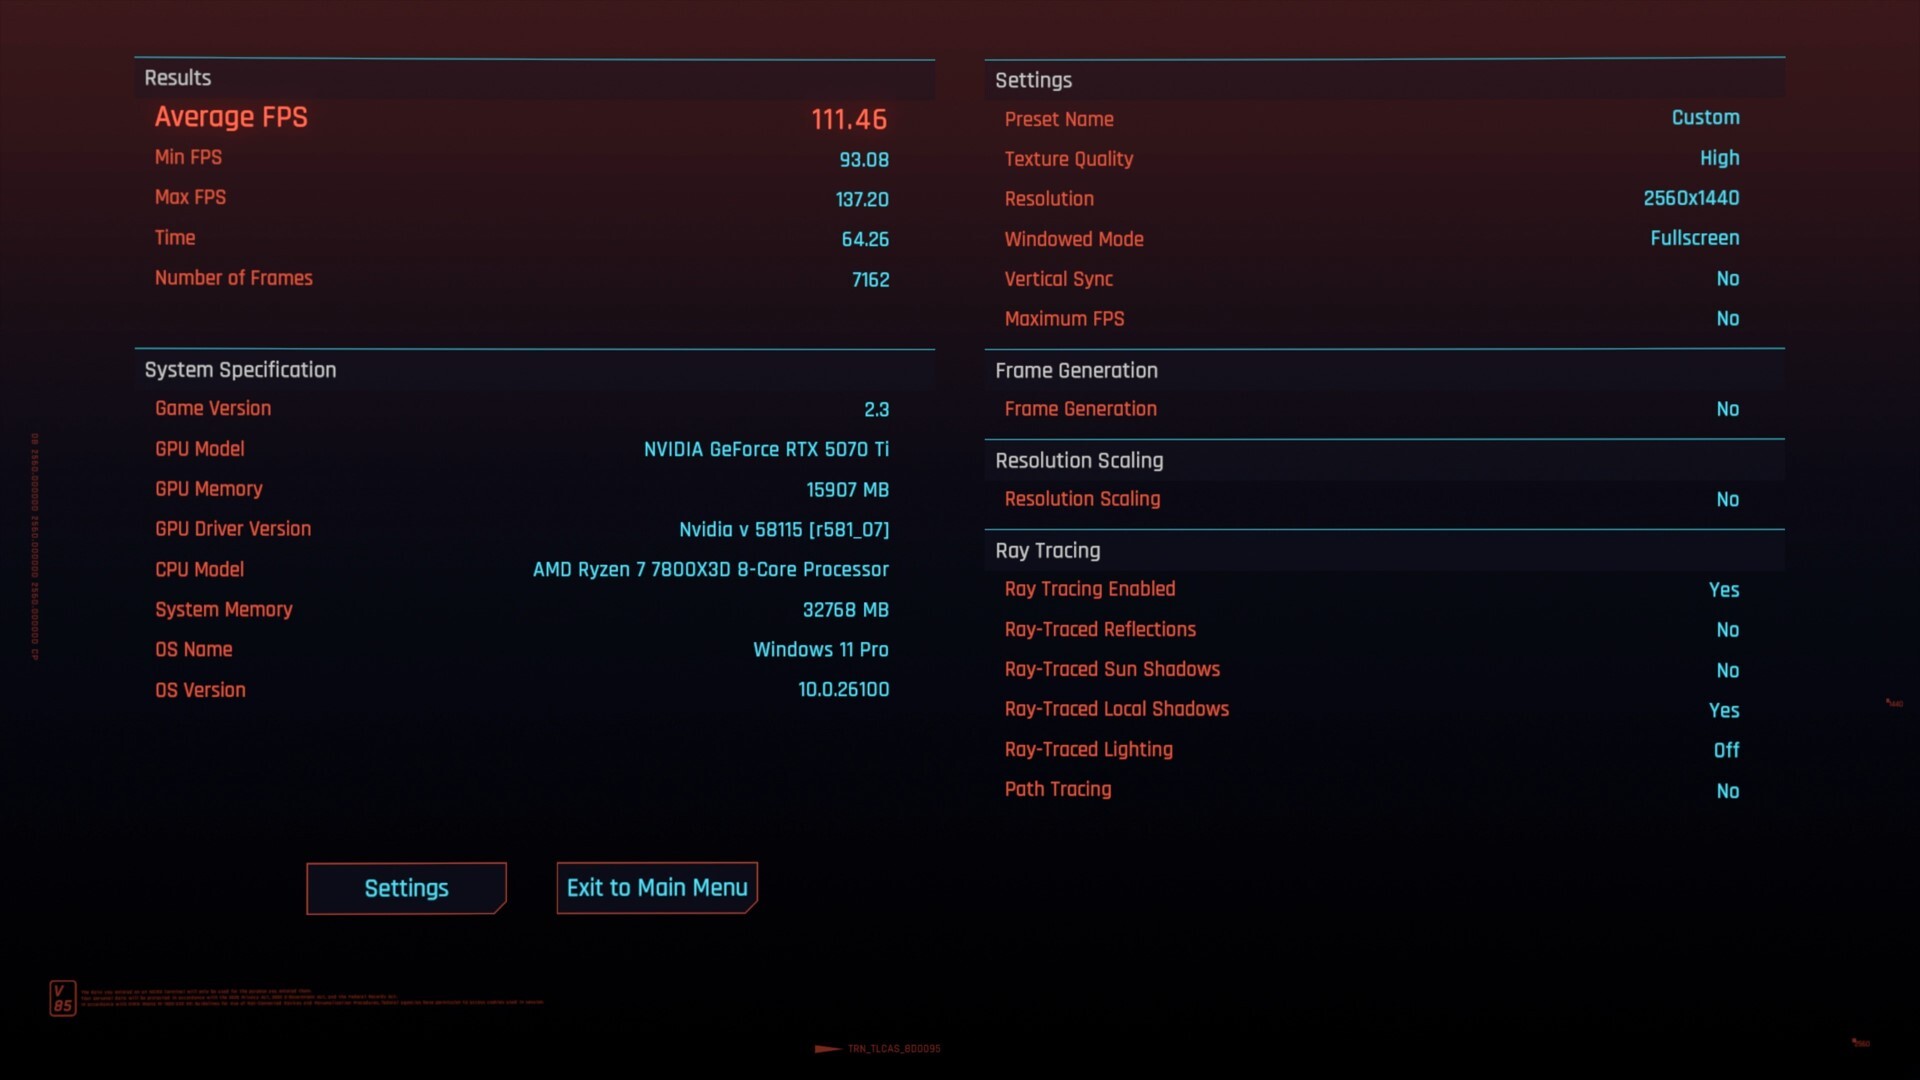Click the Game Version value 2.3
Viewport: 1920px width, 1080px height.
pyautogui.click(x=876, y=410)
